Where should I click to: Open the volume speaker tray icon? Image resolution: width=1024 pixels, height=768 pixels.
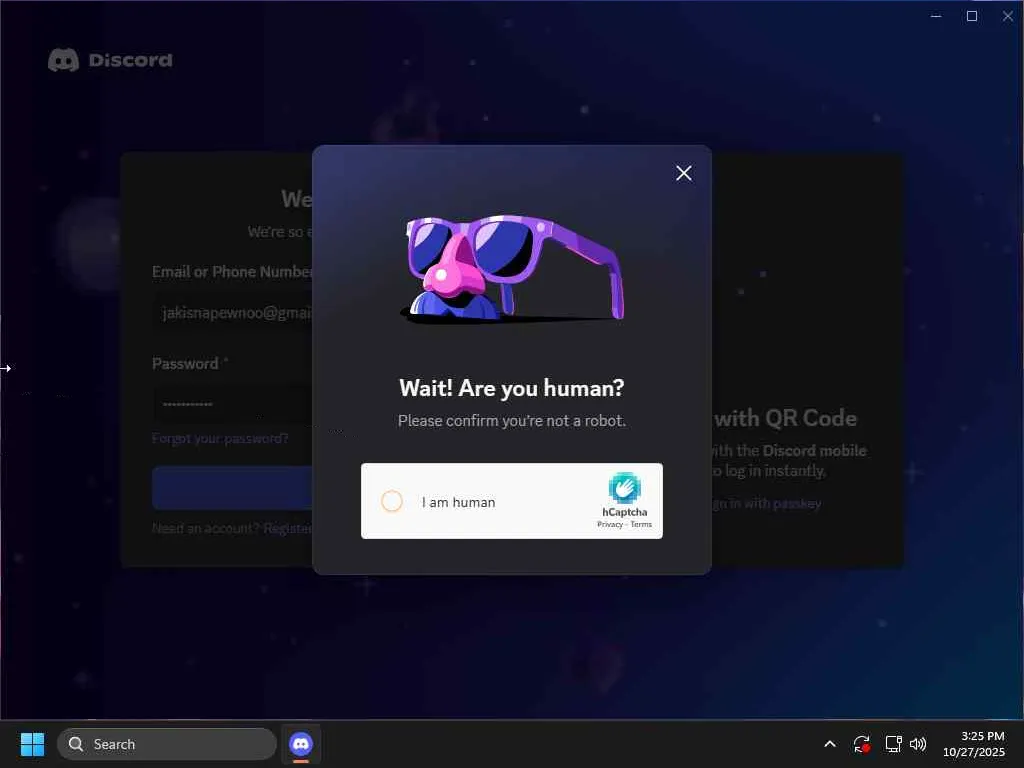click(x=918, y=744)
